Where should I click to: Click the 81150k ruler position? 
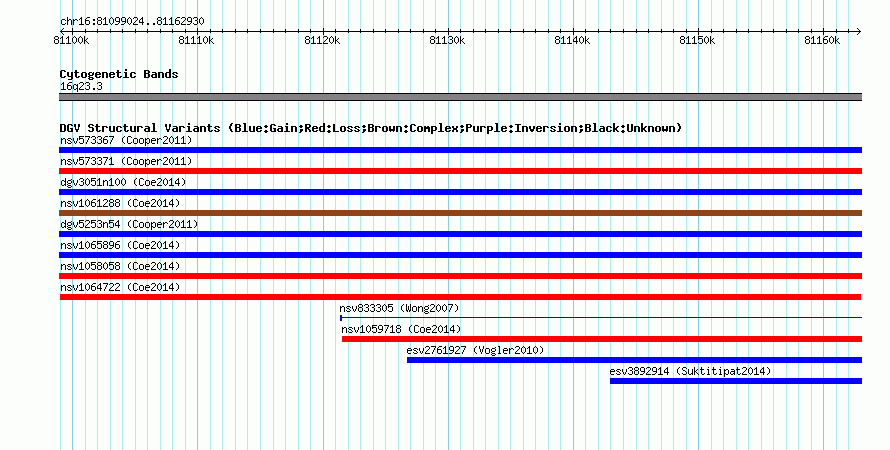(698, 40)
